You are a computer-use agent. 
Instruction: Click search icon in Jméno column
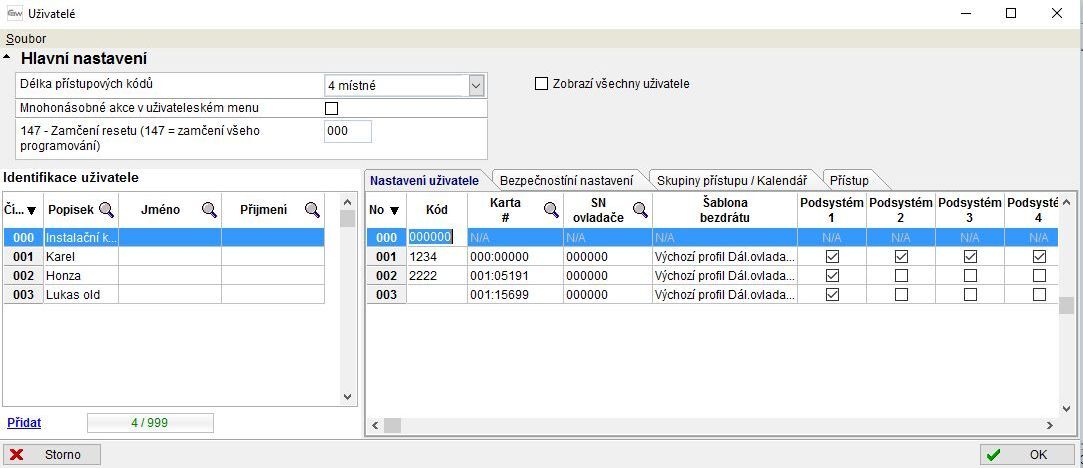pyautogui.click(x=210, y=210)
